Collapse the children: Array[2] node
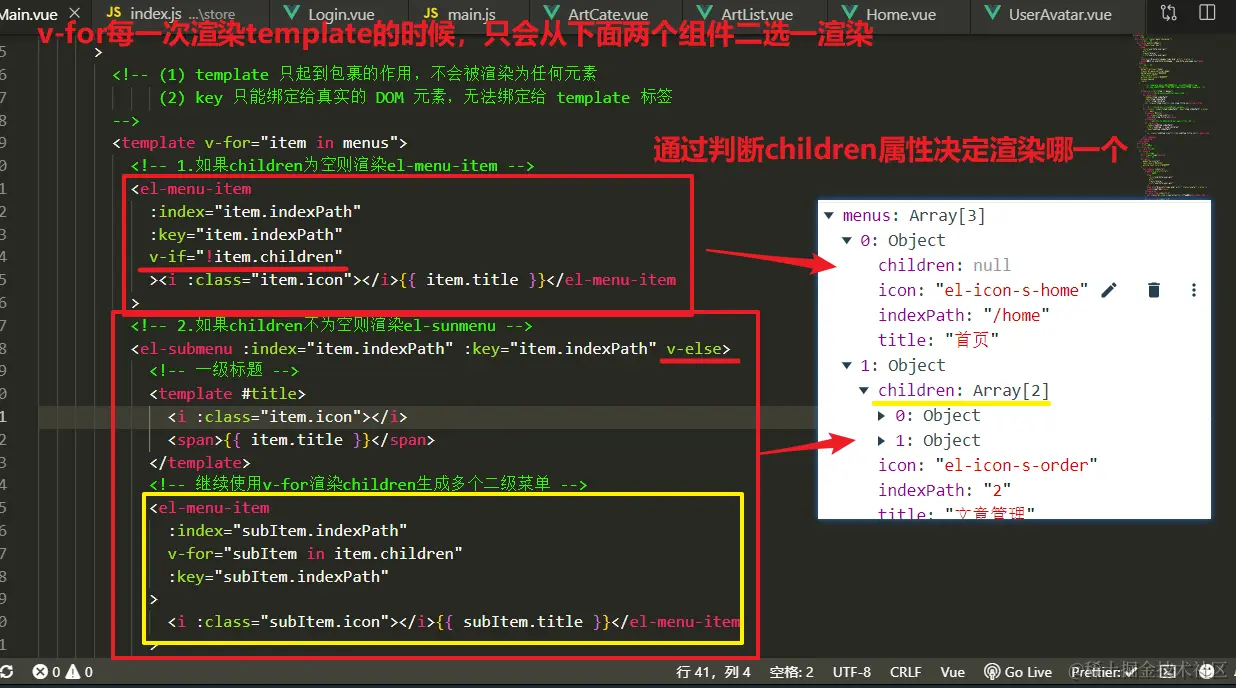1236x688 pixels. click(x=865, y=390)
